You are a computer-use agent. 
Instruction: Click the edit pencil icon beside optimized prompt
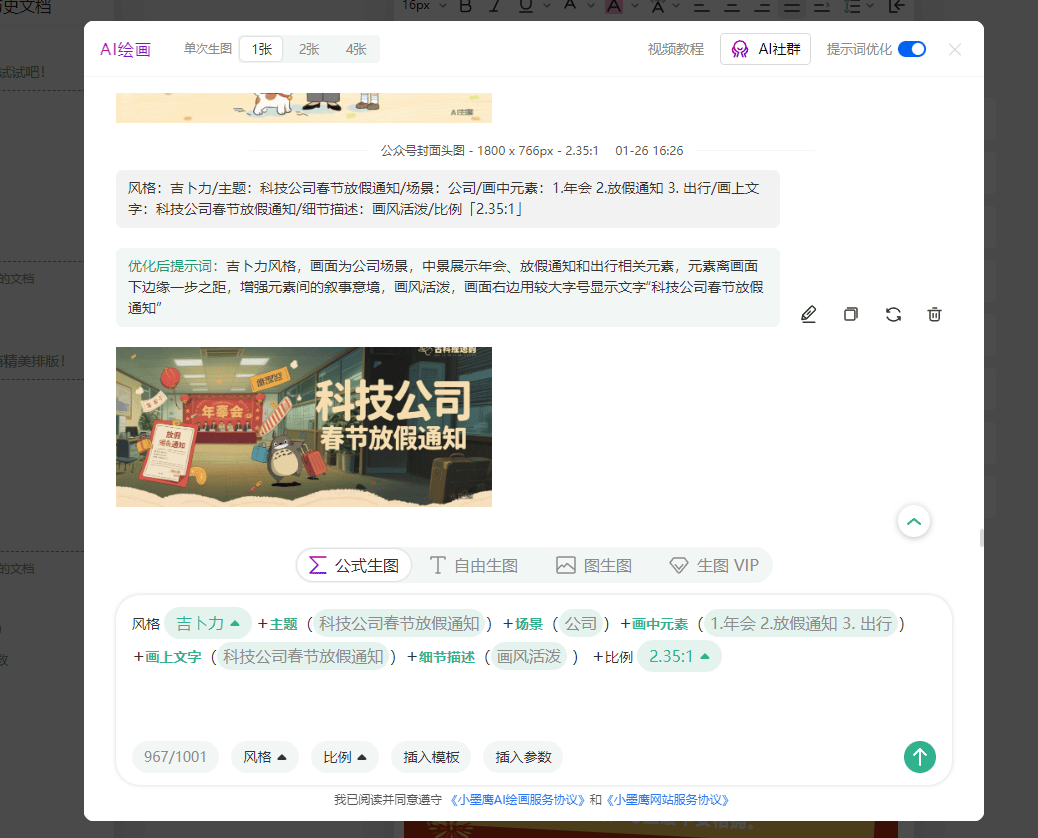(x=809, y=314)
